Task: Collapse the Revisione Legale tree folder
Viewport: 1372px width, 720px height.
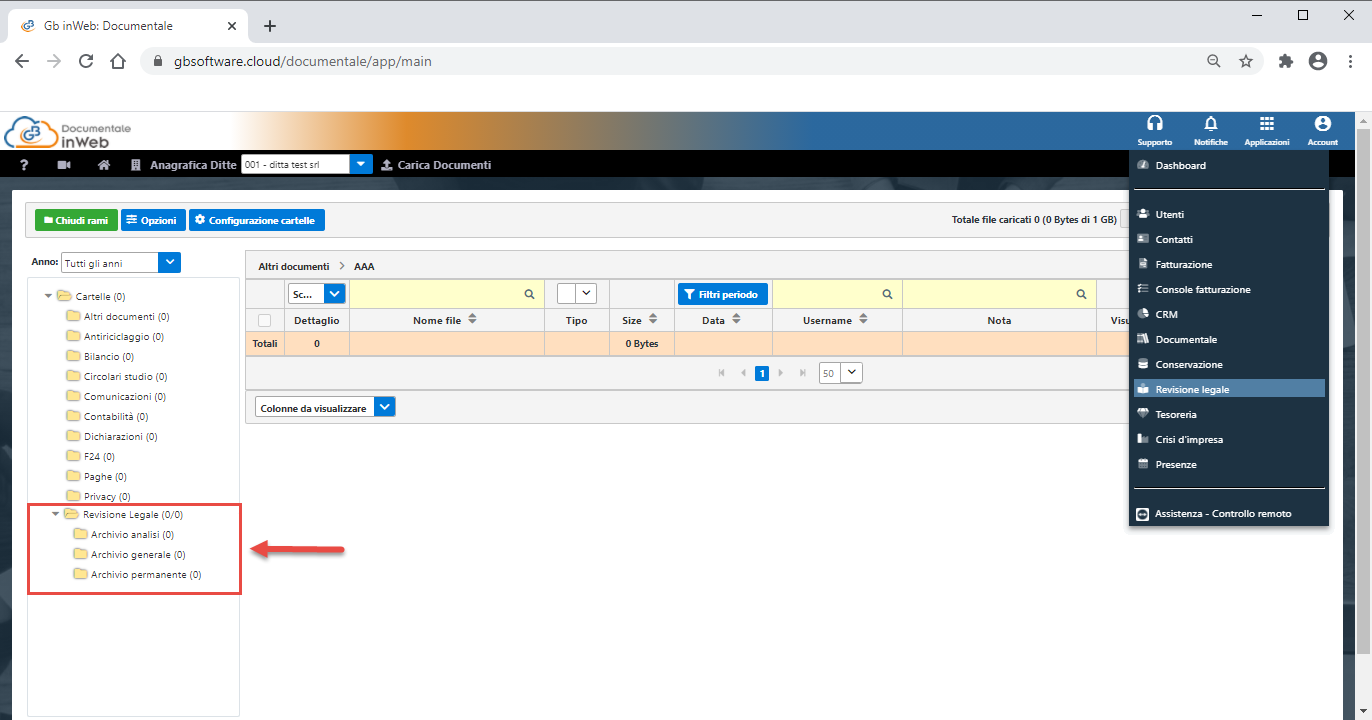Action: pyautogui.click(x=56, y=514)
